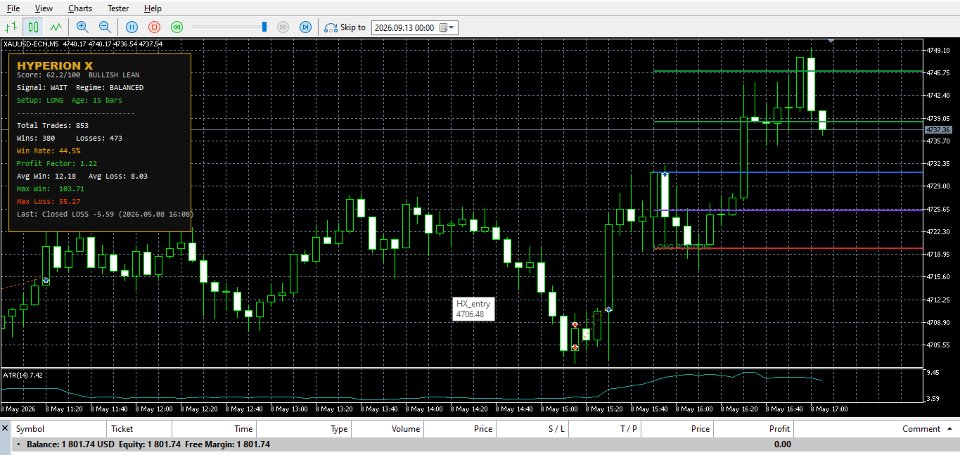Click the chart shift triangle marker
The image size is (960, 455).
coord(831,41)
